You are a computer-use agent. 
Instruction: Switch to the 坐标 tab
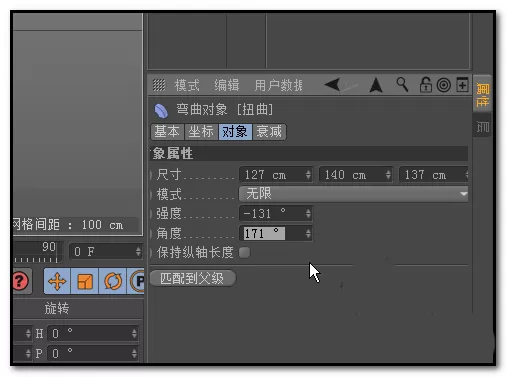(x=201, y=131)
